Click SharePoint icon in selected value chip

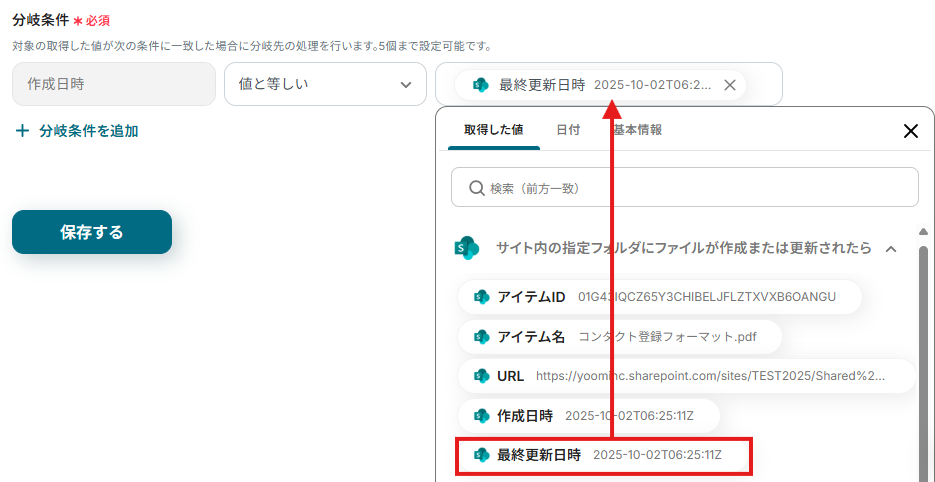pos(480,85)
